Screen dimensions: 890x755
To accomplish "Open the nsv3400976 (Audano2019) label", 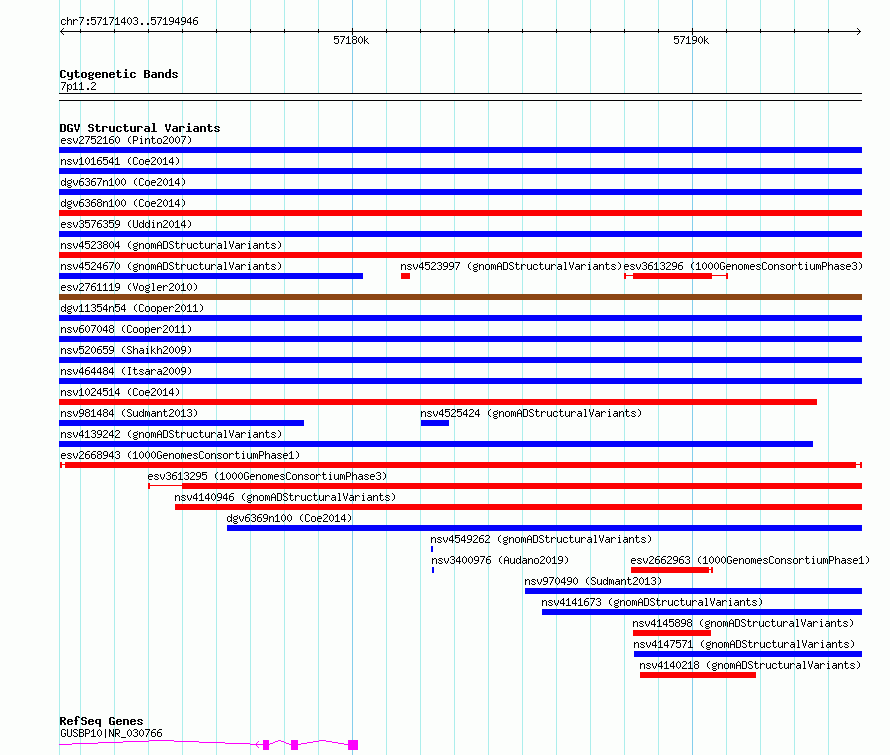I will click(x=500, y=560).
